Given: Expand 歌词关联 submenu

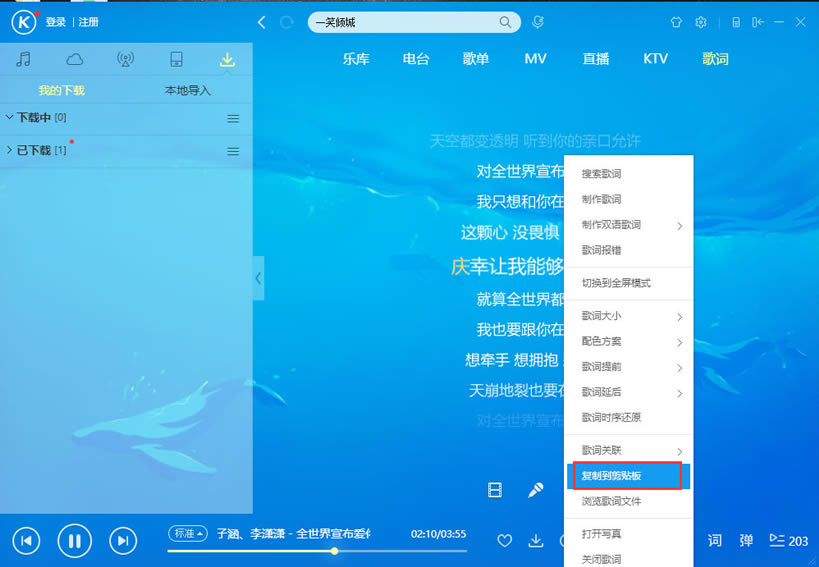Looking at the screenshot, I should 629,451.
